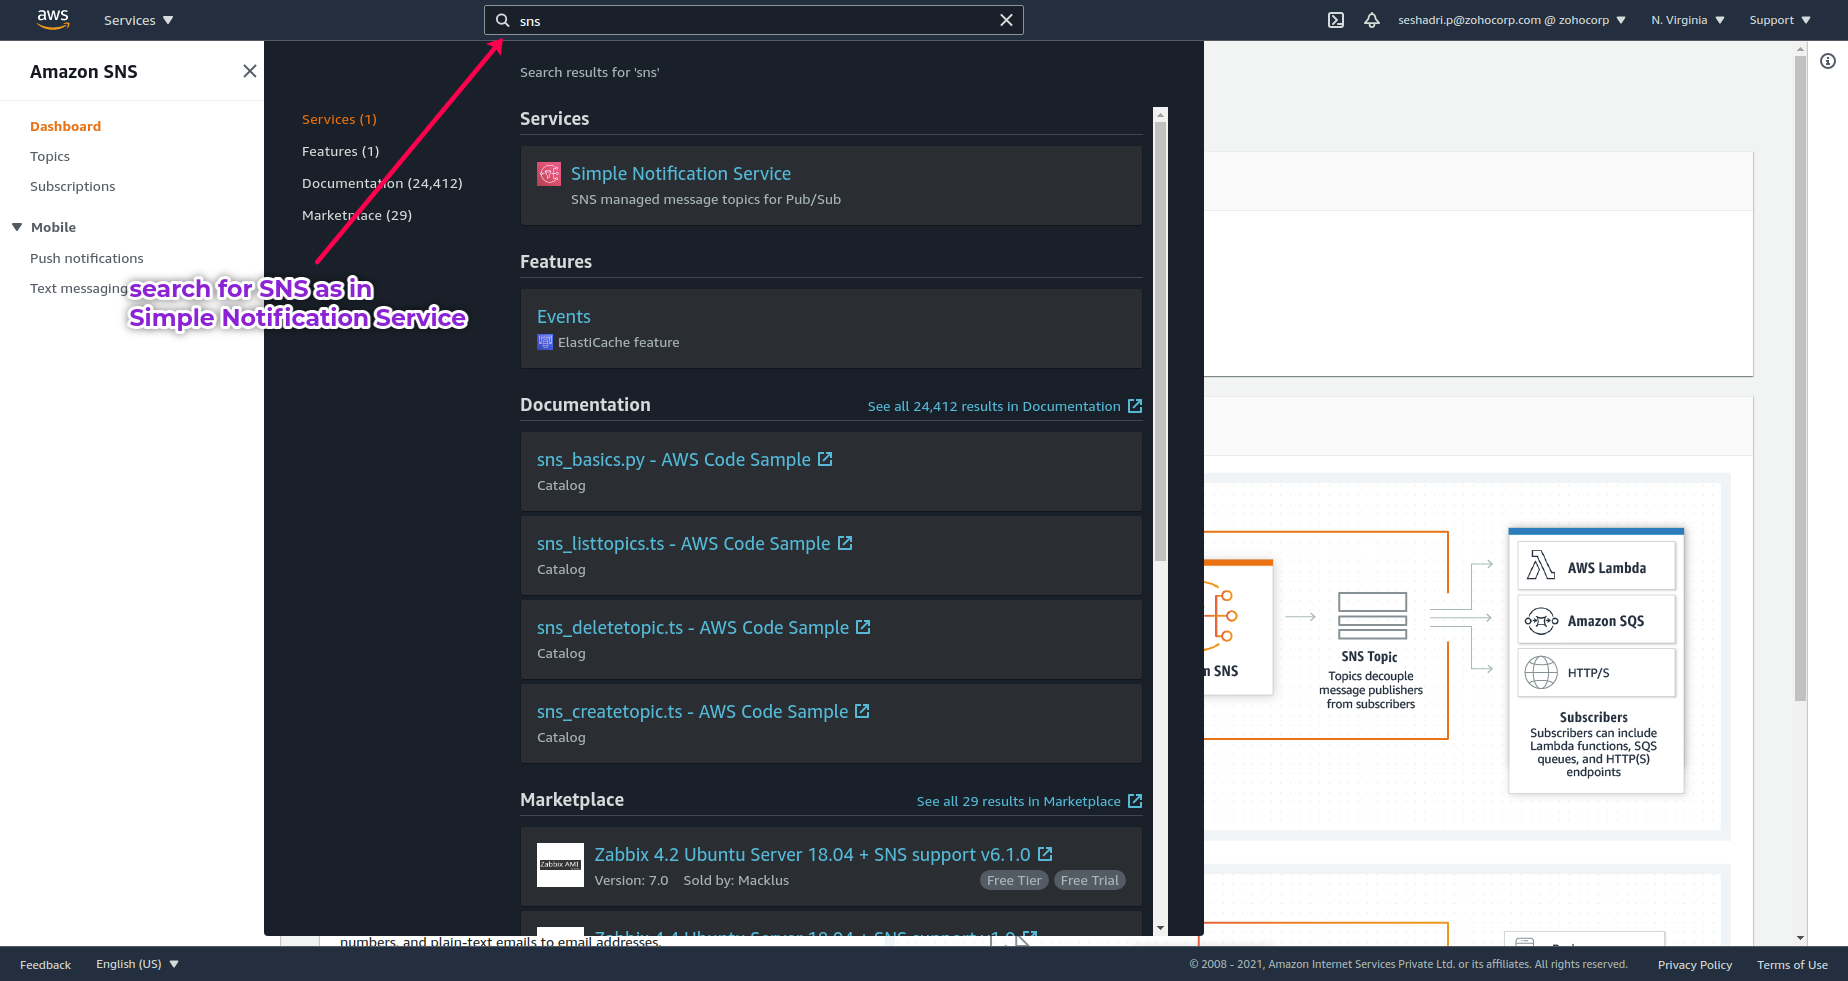The width and height of the screenshot is (1848, 981).
Task: Open external link icon for sns_basics.py
Action: (x=825, y=459)
